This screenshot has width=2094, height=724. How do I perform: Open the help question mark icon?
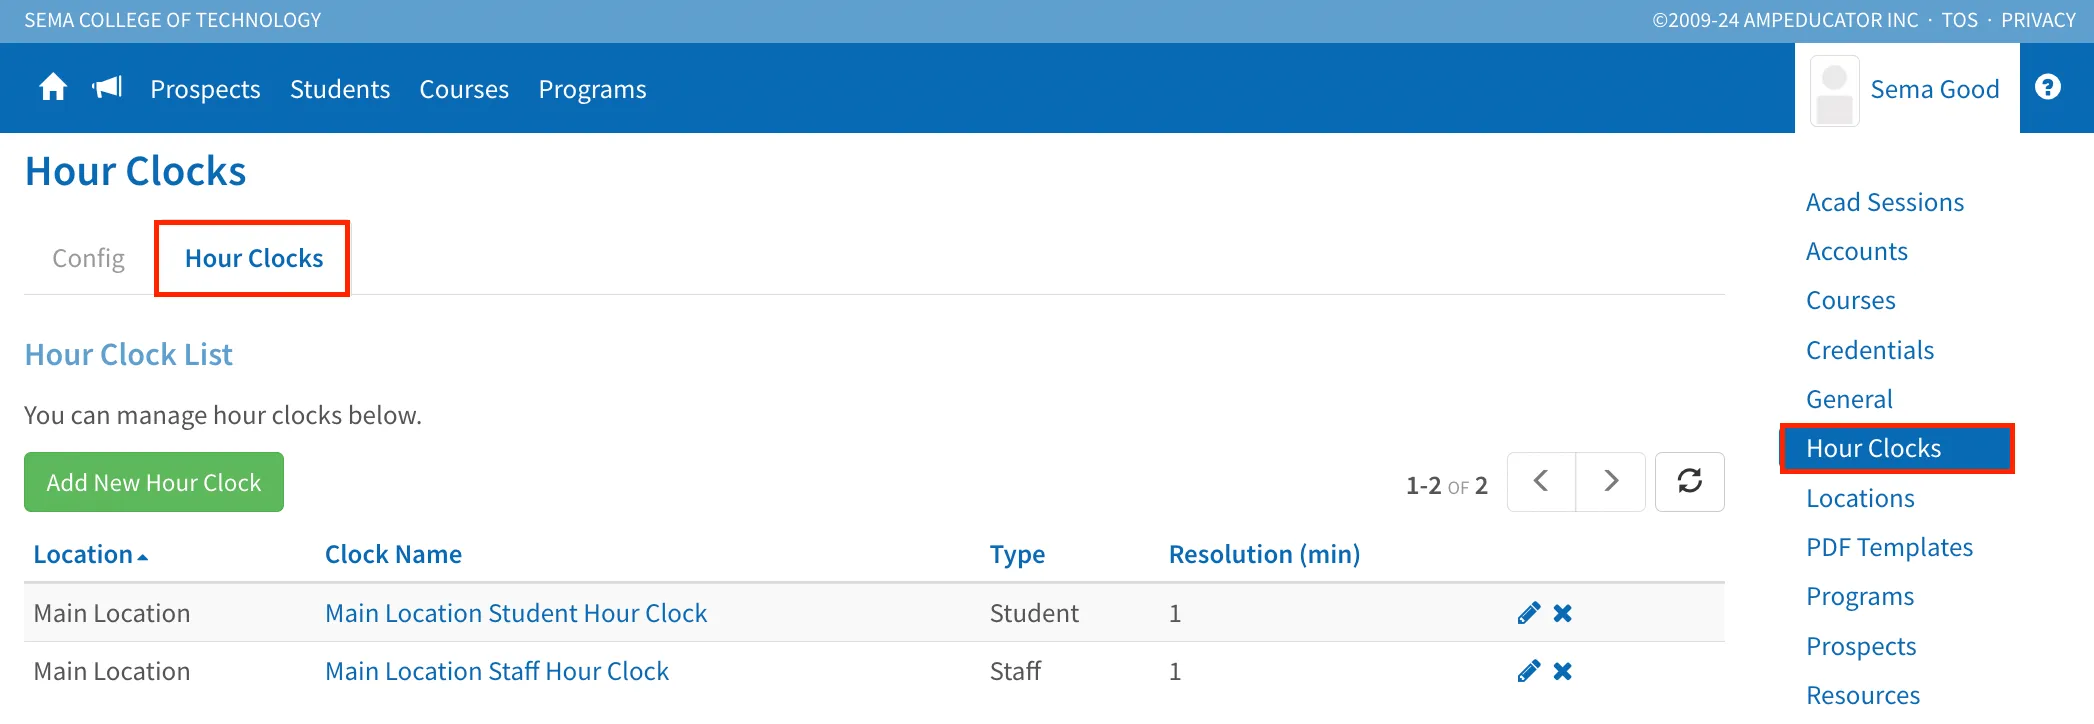click(x=2048, y=88)
